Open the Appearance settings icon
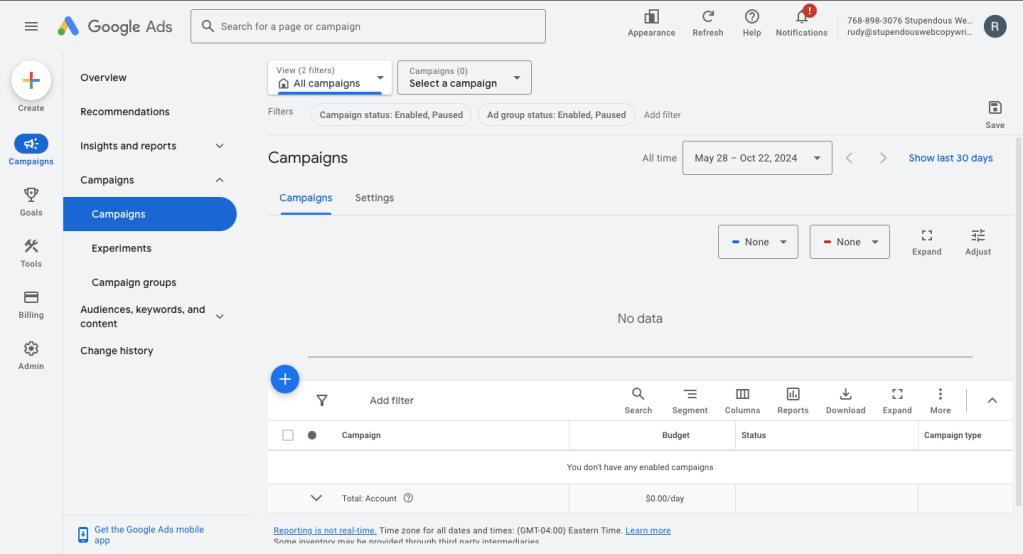This screenshot has height=554, width=1023. (651, 17)
